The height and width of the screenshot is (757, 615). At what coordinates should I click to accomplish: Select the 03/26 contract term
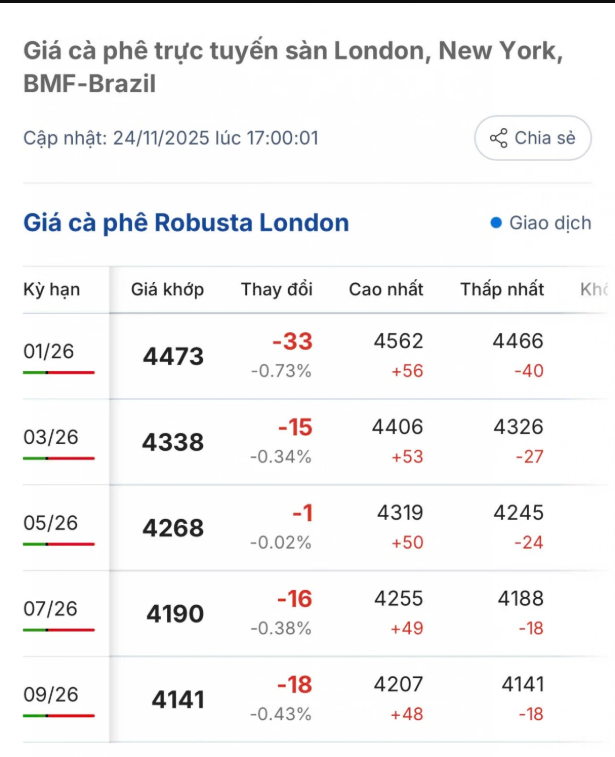[x=50, y=438]
